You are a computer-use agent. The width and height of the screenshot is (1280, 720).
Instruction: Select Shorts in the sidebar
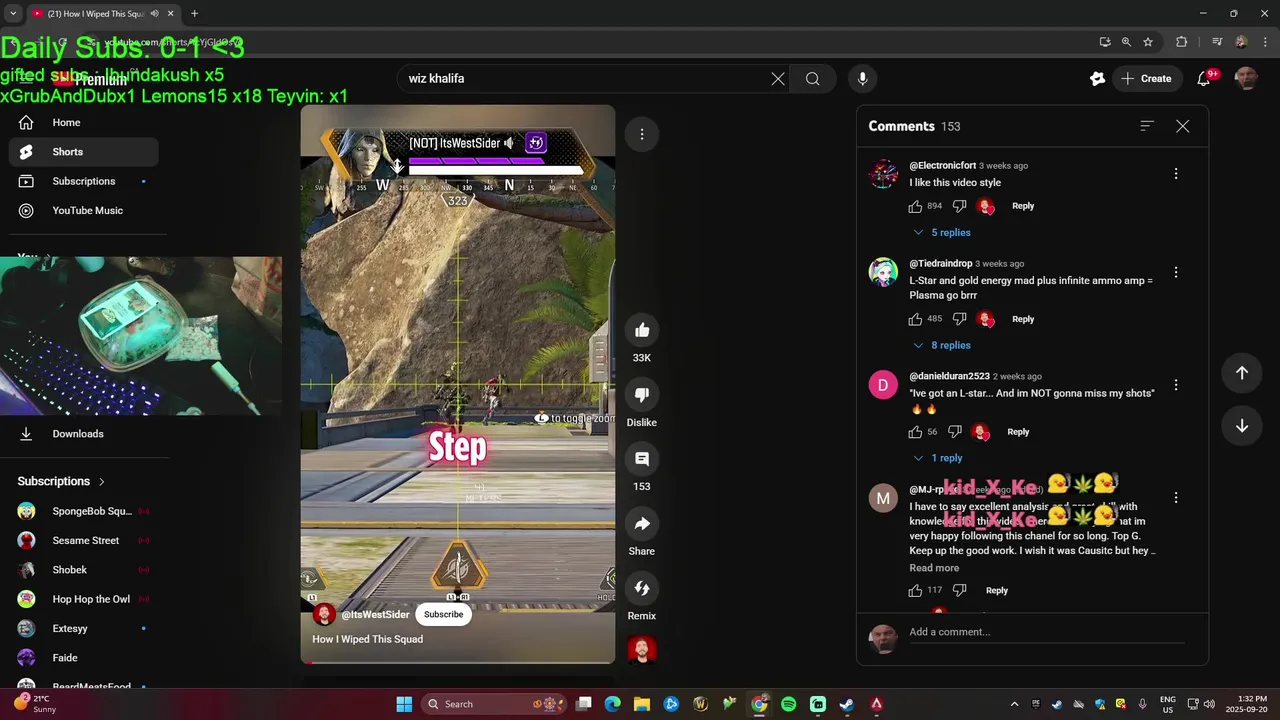click(x=84, y=152)
